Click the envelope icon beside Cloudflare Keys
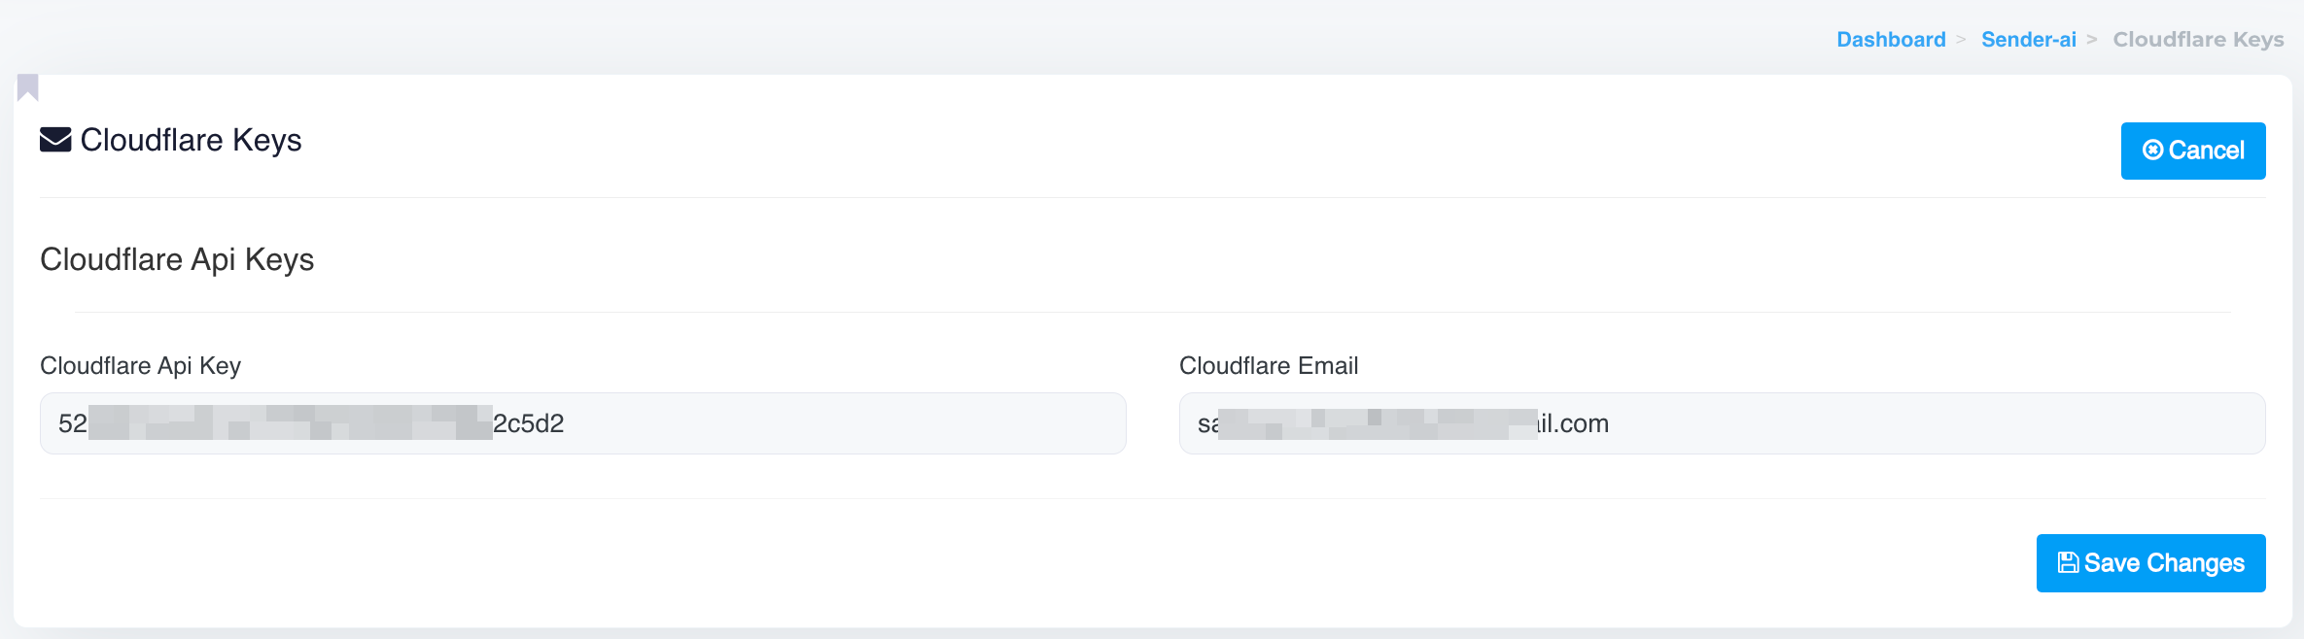The height and width of the screenshot is (639, 2304). click(x=55, y=140)
